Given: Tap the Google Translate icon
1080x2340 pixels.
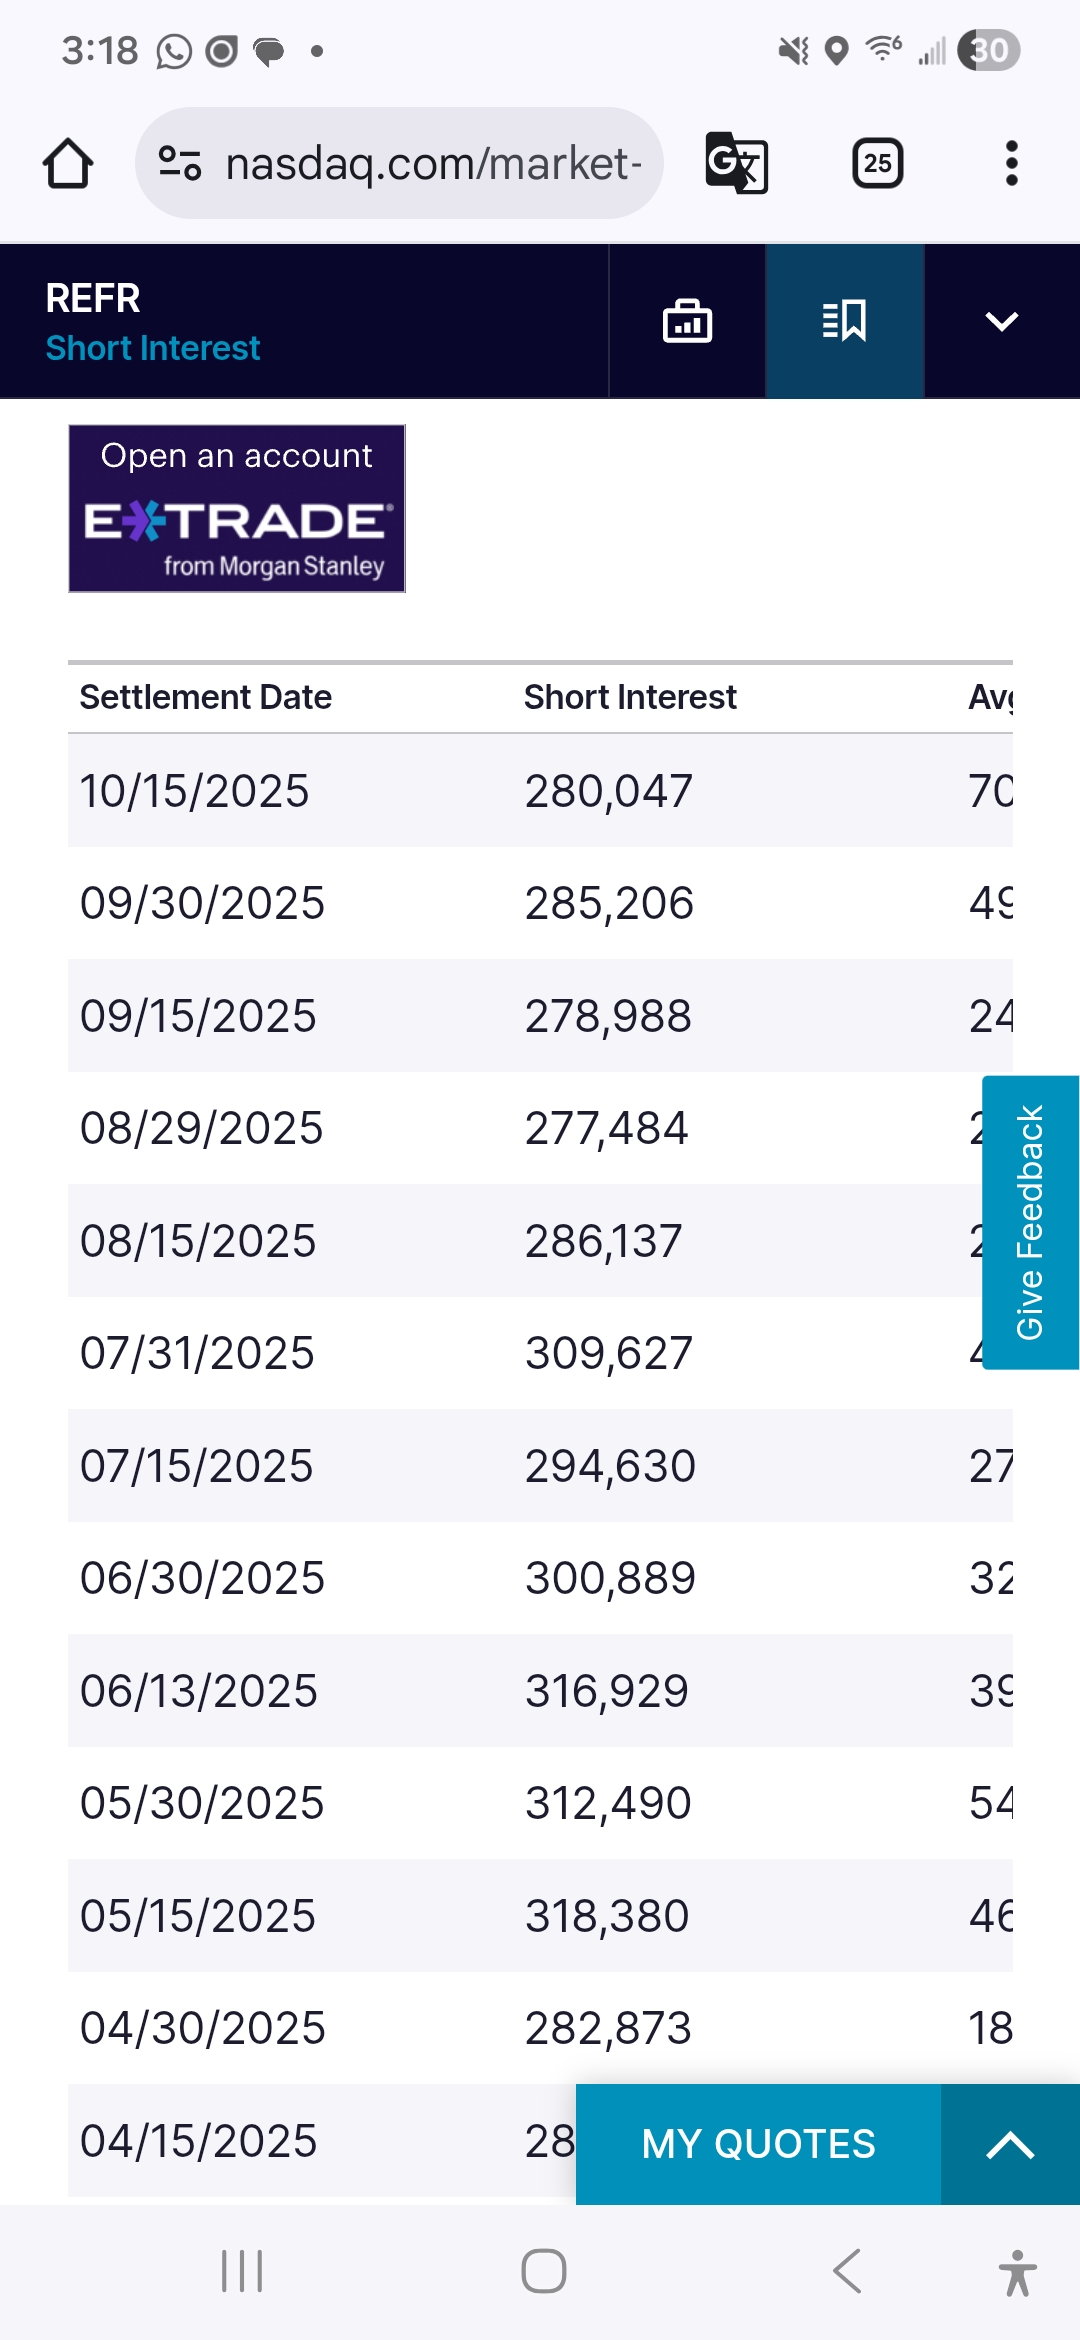Looking at the screenshot, I should 737,163.
